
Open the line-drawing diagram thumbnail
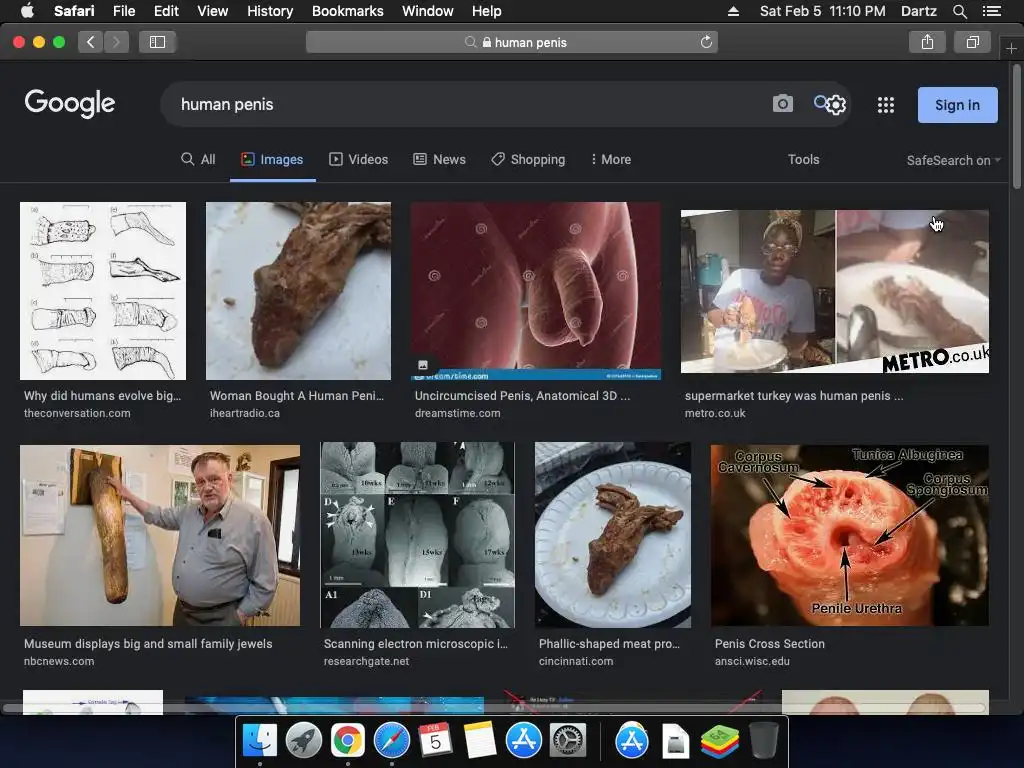103,291
